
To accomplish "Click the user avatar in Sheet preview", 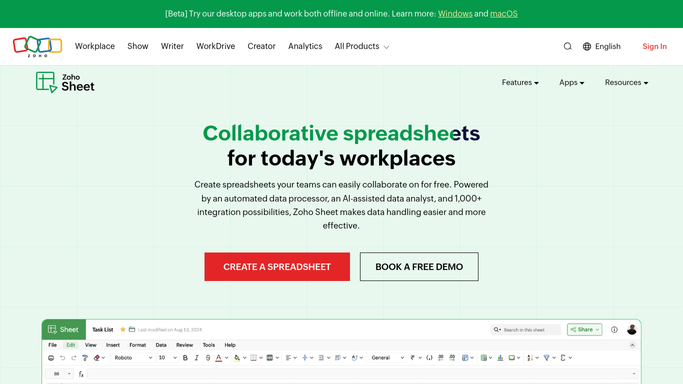I will pyautogui.click(x=632, y=330).
